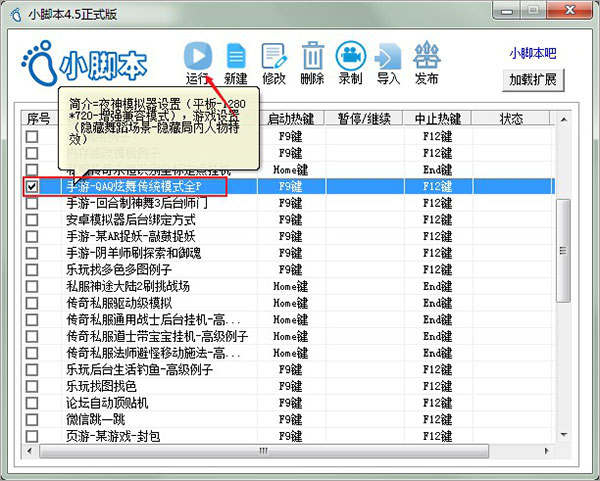This screenshot has height=481, width=600.
Task: Uncheck the 手游-QAQ炫舞传统模式全P checkbox
Action: coord(33,186)
